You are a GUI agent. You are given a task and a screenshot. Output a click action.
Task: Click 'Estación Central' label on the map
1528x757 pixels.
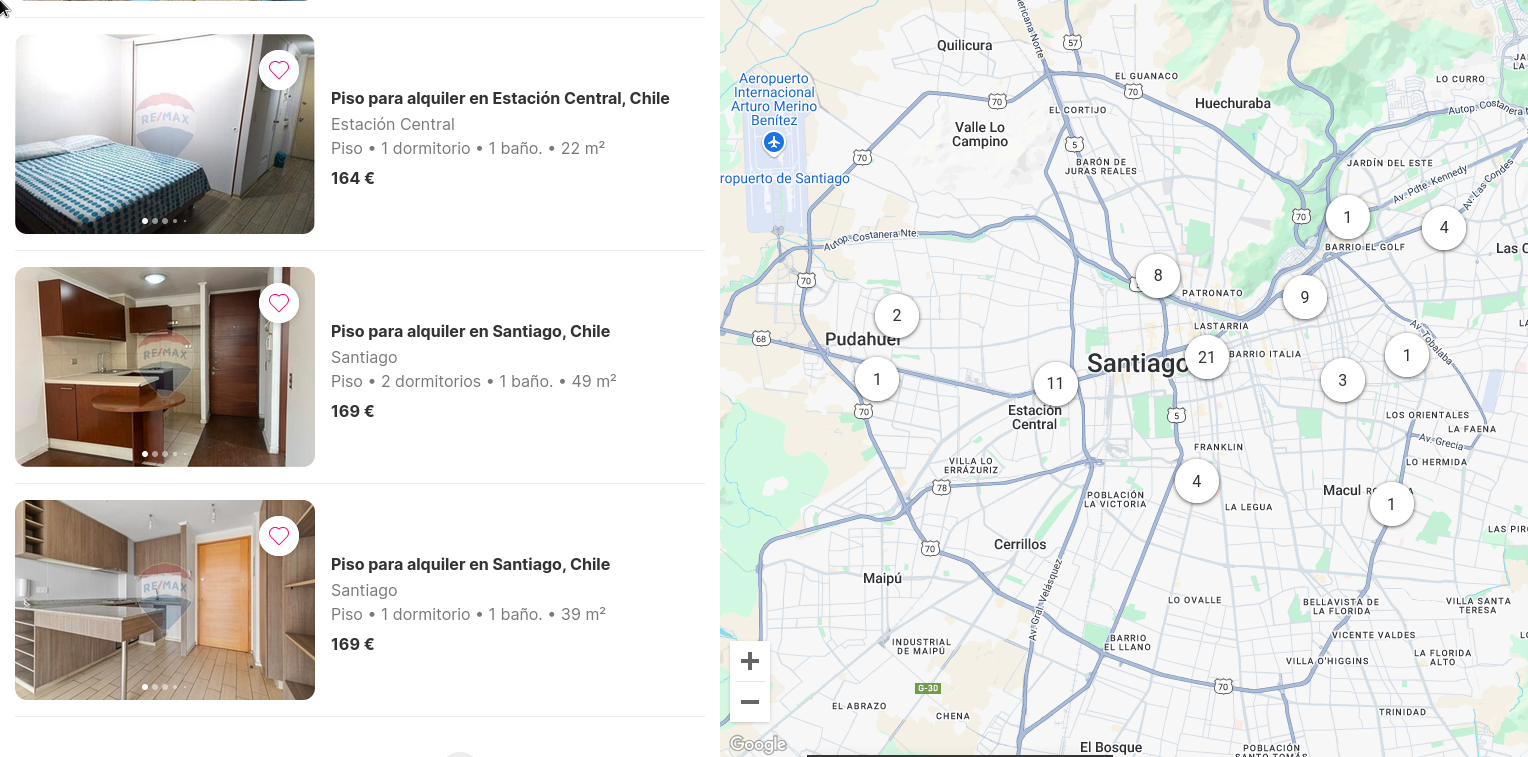1035,417
